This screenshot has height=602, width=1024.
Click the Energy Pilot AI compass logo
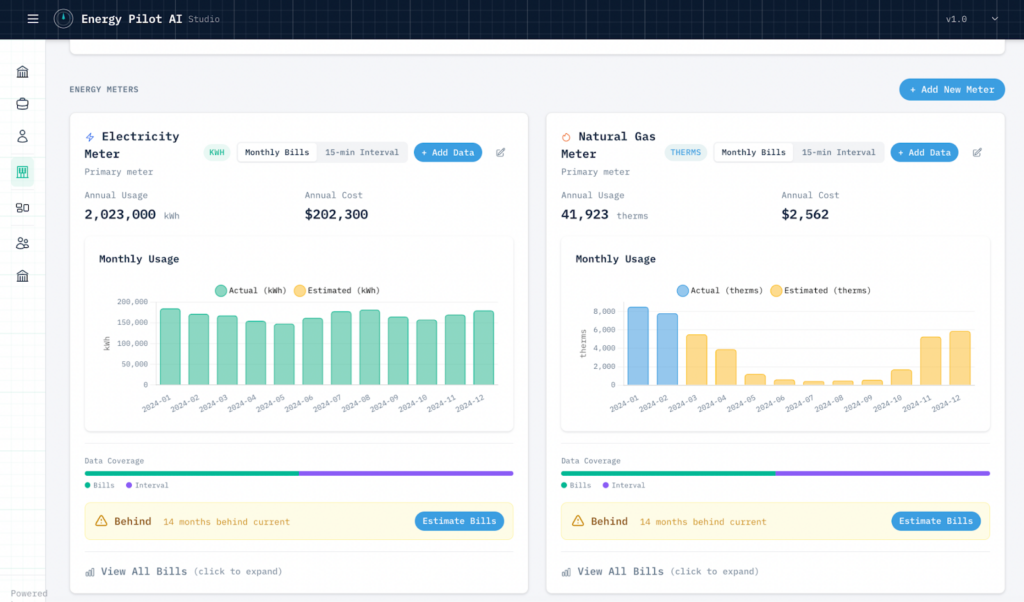[63, 19]
